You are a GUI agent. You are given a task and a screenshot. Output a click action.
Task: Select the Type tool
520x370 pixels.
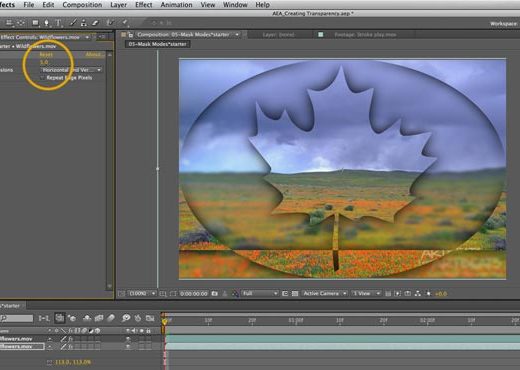point(58,23)
